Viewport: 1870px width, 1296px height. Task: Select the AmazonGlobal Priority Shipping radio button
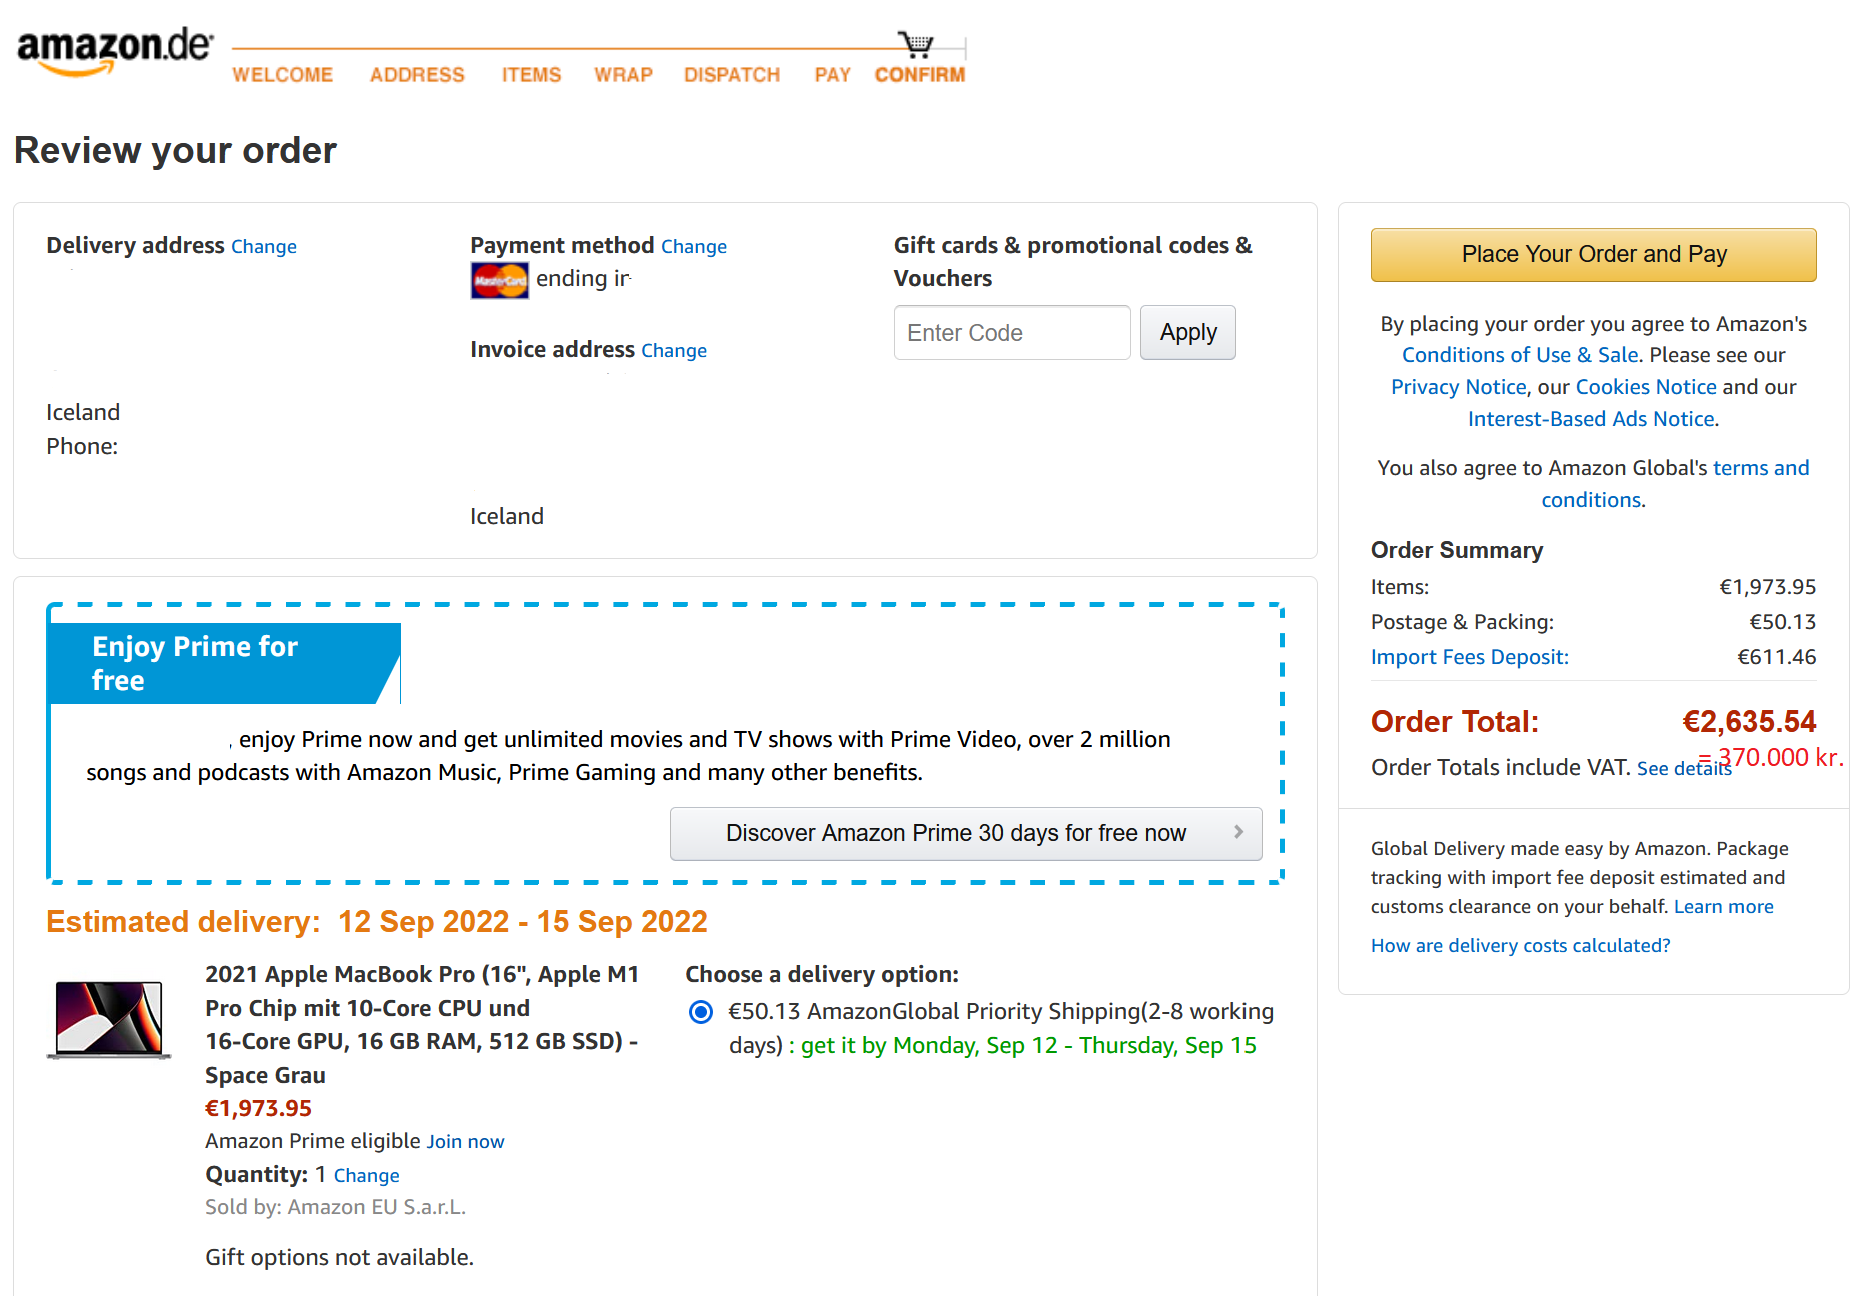click(x=700, y=1012)
